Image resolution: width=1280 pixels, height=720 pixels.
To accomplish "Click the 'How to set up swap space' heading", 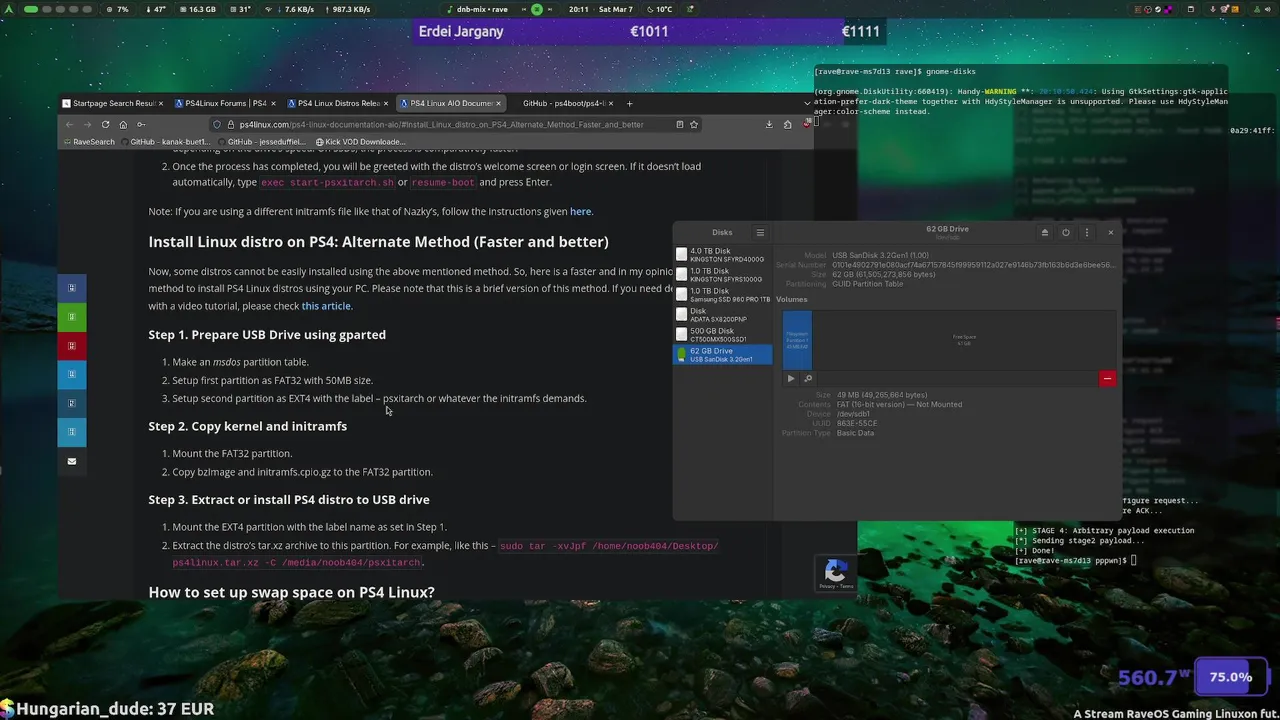I will [x=291, y=592].
